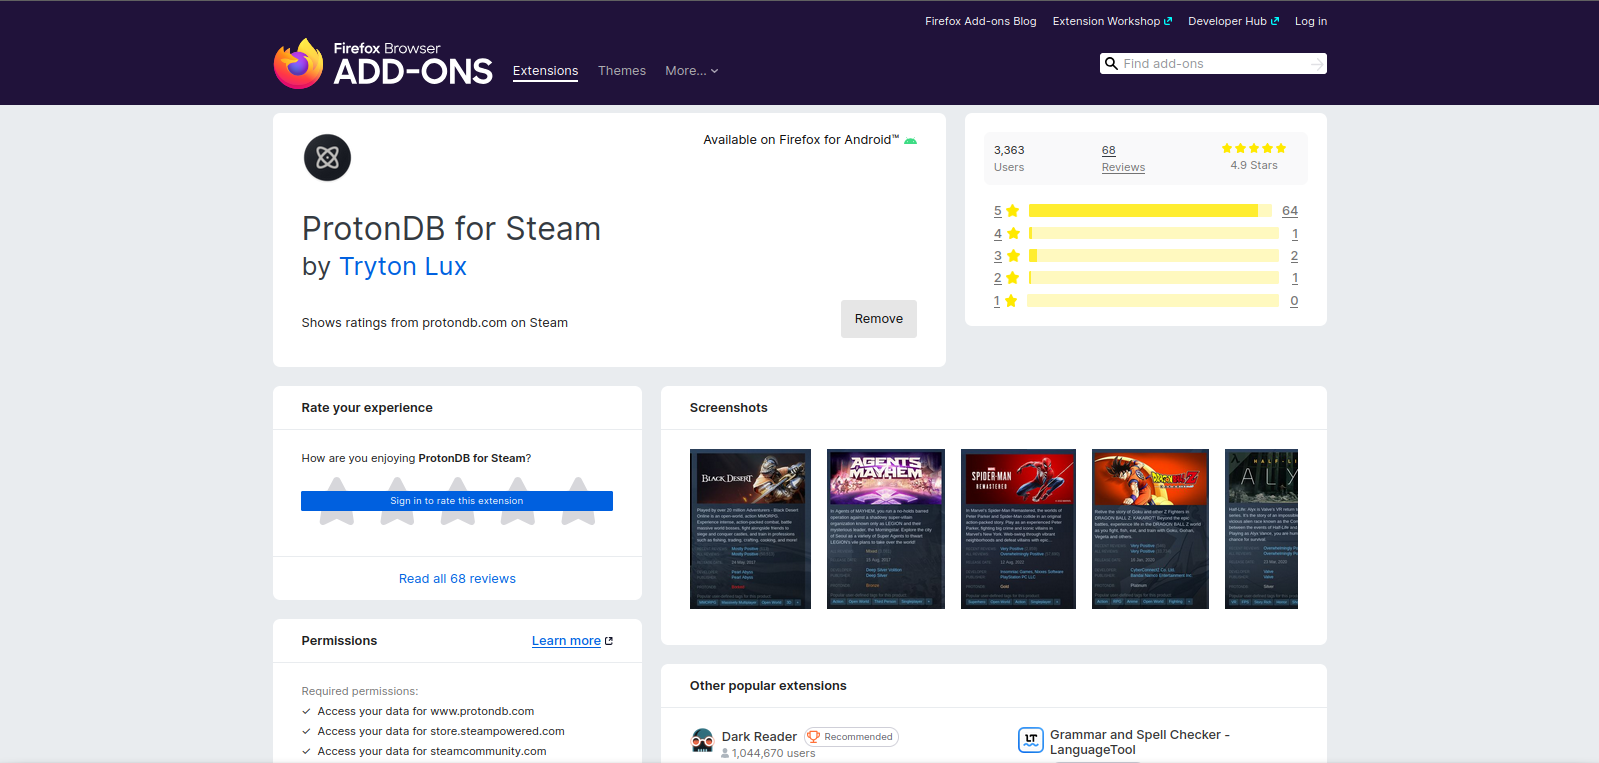Click the ProtonDB extension atom icon
The height and width of the screenshot is (763, 1599).
(x=327, y=158)
